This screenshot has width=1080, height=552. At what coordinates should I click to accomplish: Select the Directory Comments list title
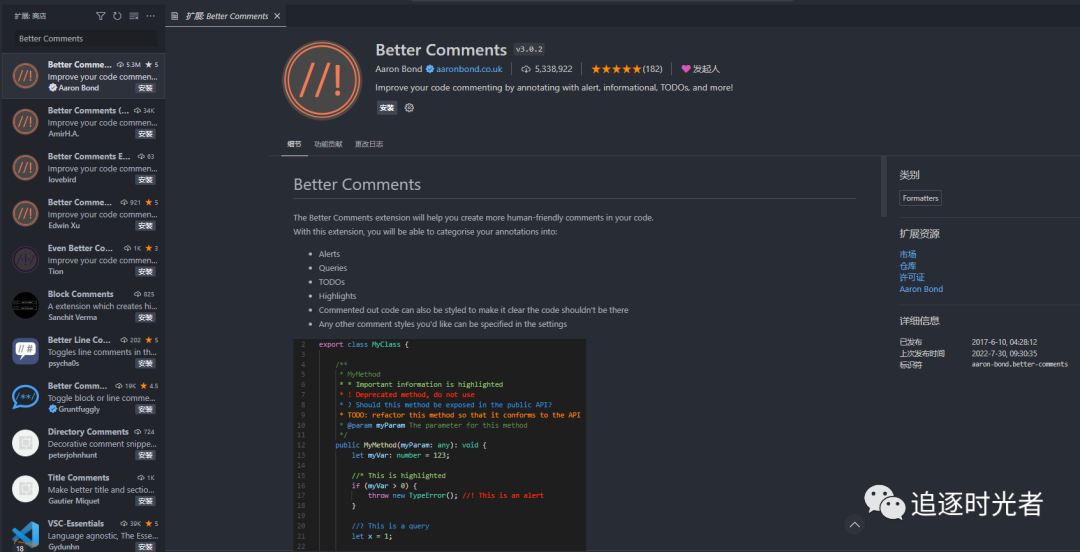click(88, 431)
